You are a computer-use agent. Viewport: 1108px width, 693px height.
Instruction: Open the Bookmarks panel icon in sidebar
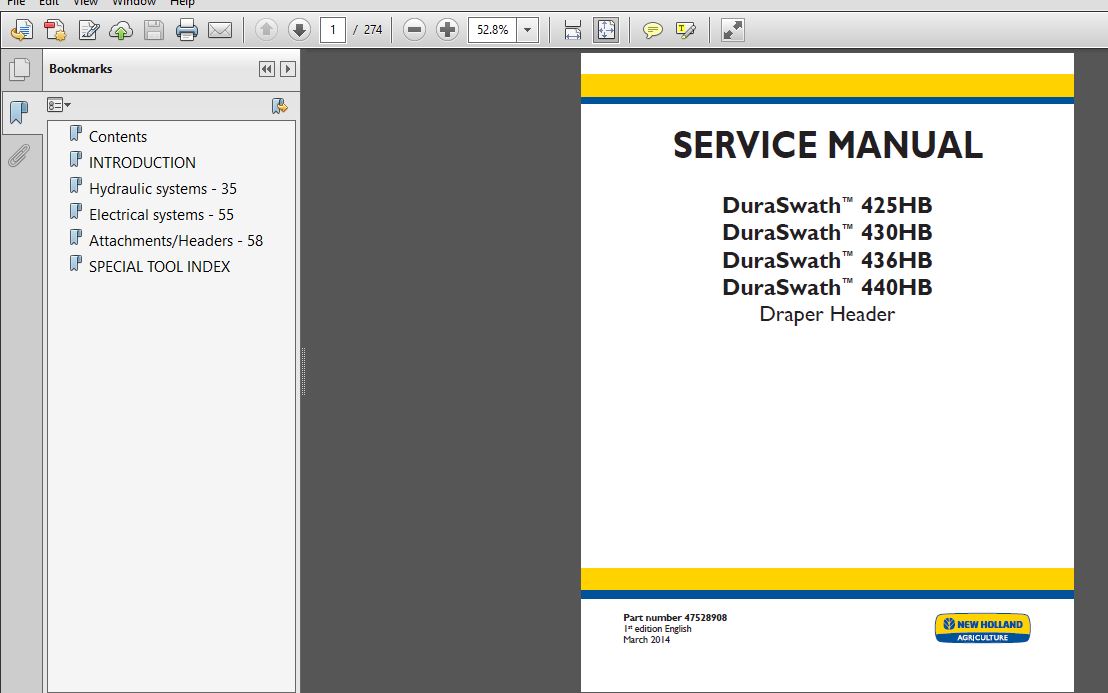point(19,112)
